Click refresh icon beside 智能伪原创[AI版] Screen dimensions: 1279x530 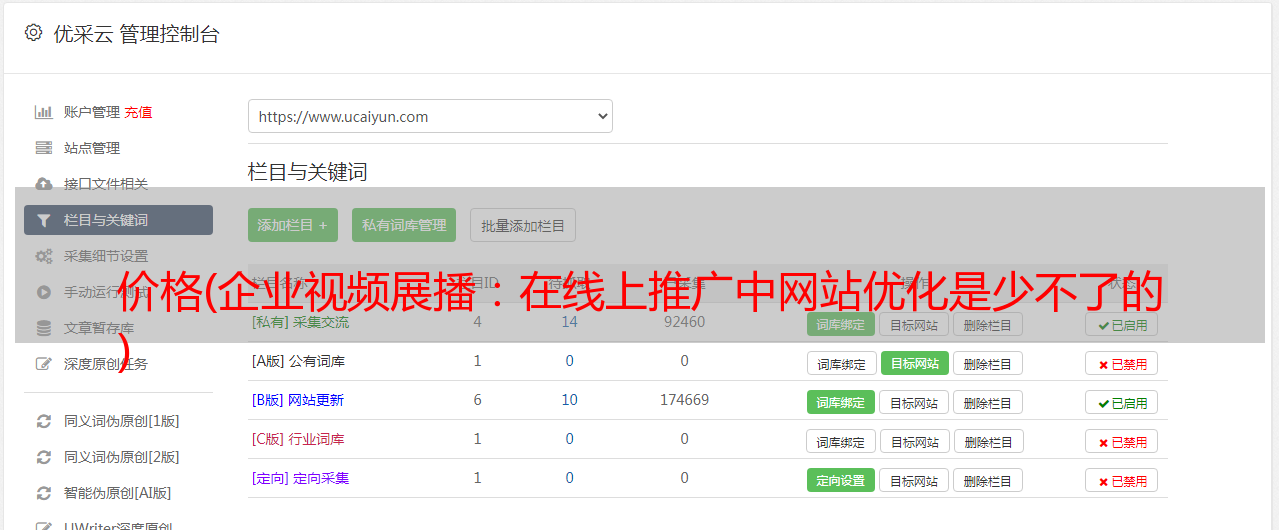point(44,493)
